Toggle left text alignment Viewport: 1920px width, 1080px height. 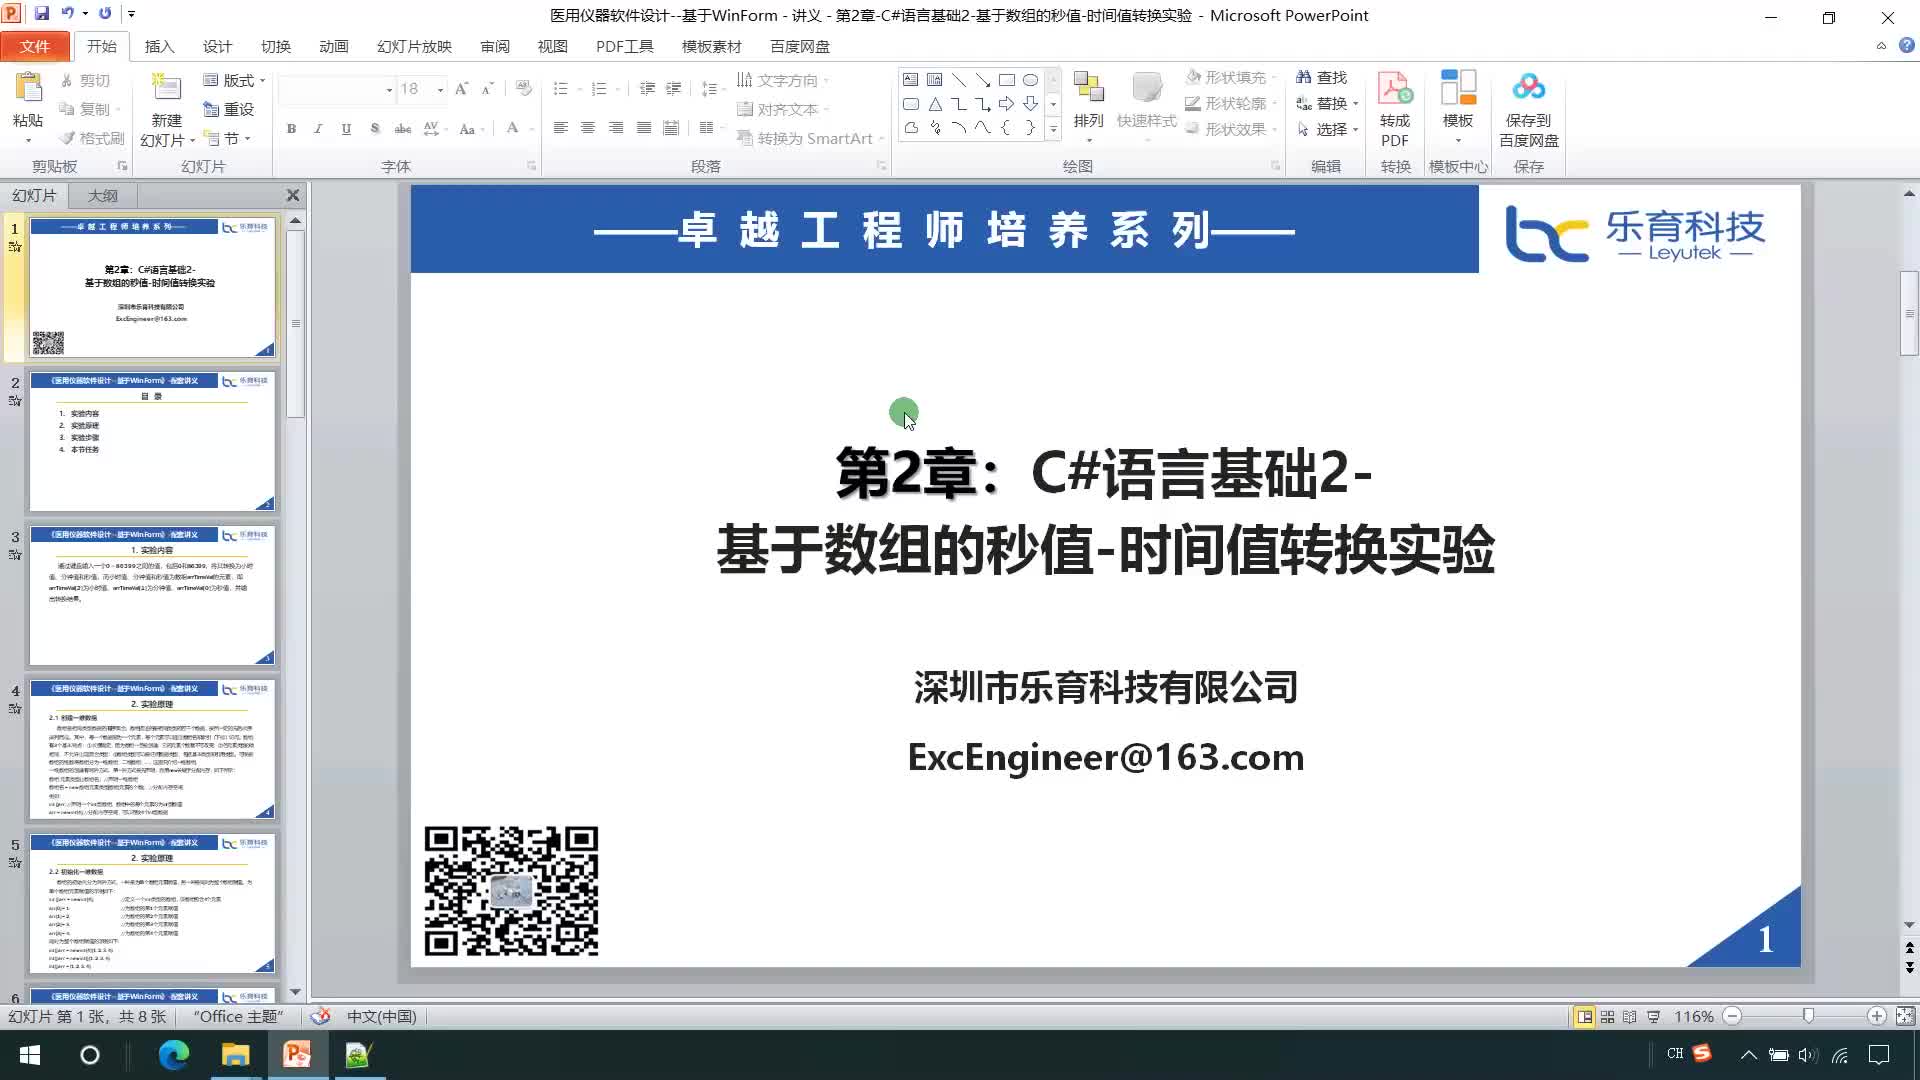560,127
